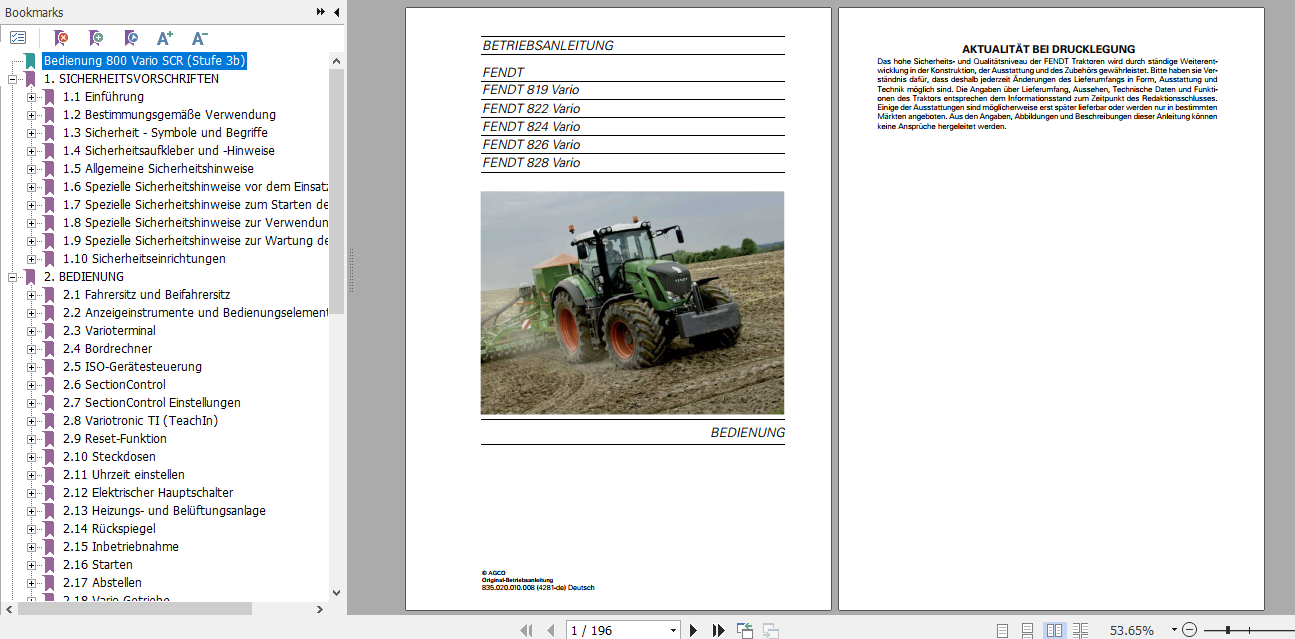Expand the 1.1 Einführung node
1295x639 pixels.
(x=32, y=97)
